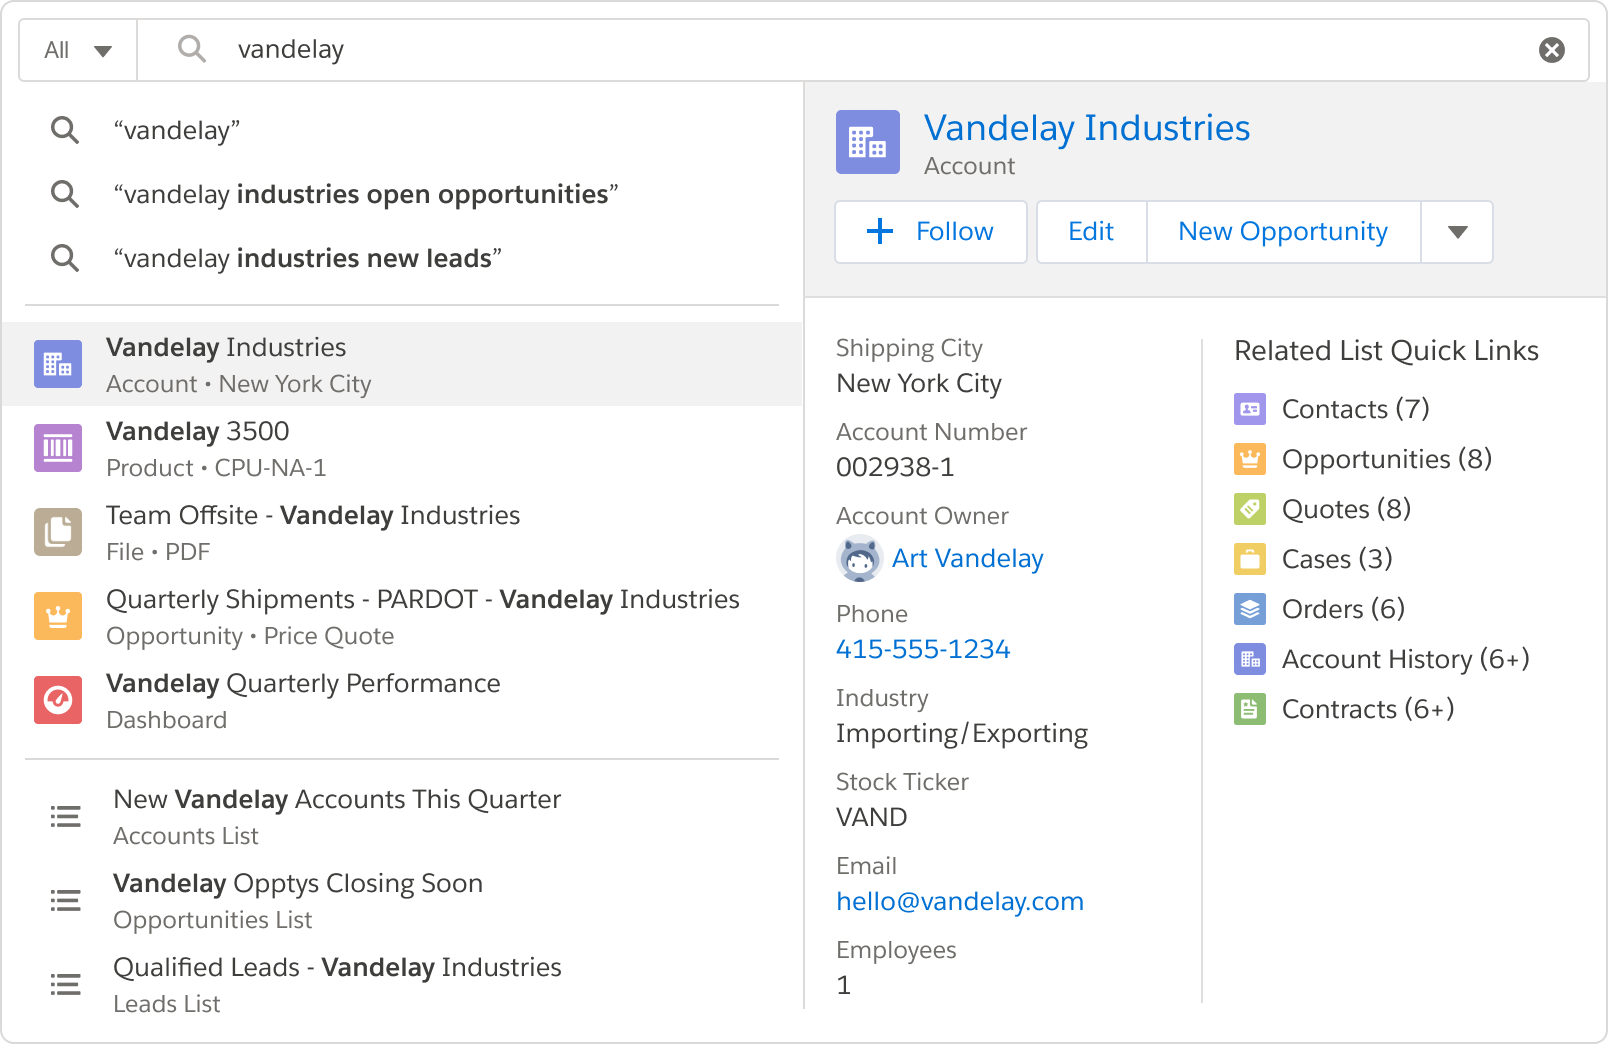Open the Art Vandelay owner link
Viewport: 1608px width, 1044px height.
(967, 558)
